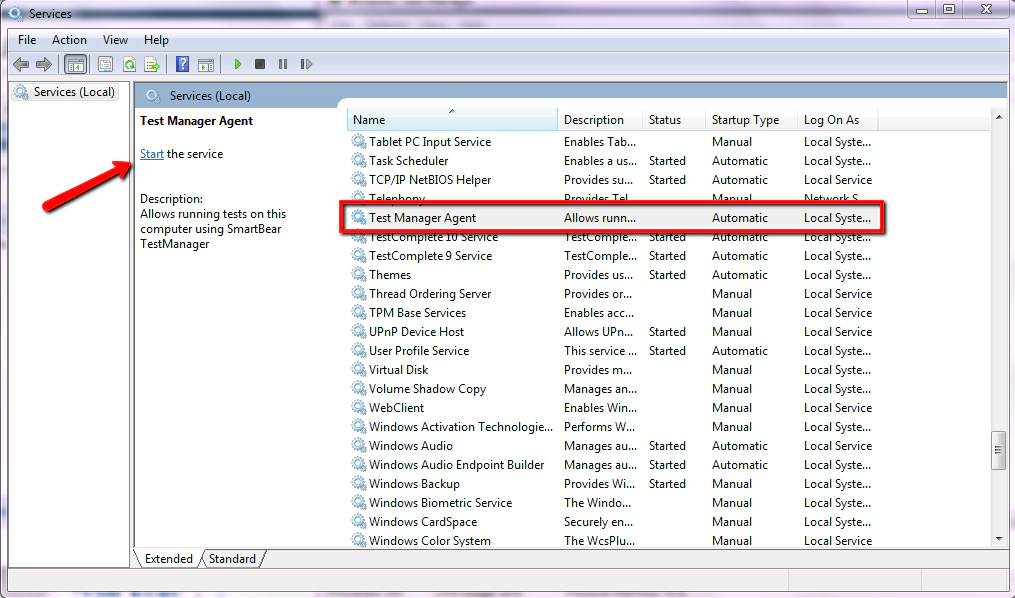Open the Action menu
The width and height of the screenshot is (1015, 598).
coord(69,40)
